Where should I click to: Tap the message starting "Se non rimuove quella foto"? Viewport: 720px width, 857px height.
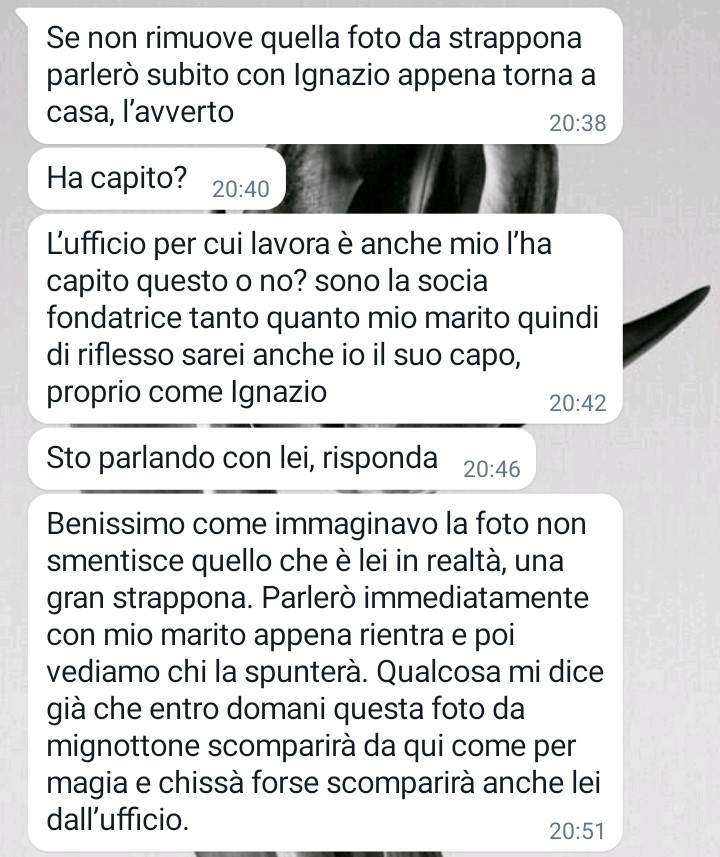(325, 75)
